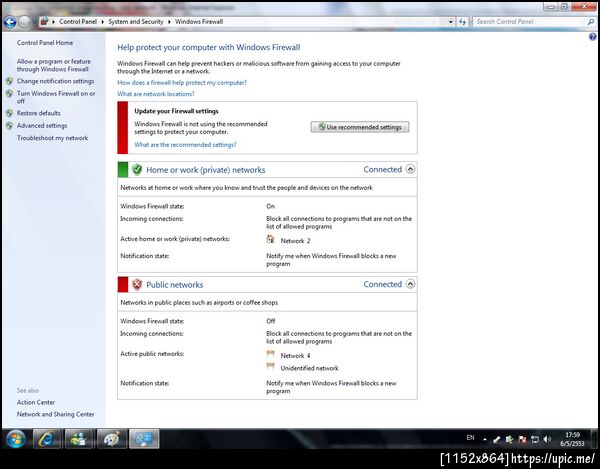Open Paint palette icon in taskbar
600x469 pixels.
coord(111,439)
